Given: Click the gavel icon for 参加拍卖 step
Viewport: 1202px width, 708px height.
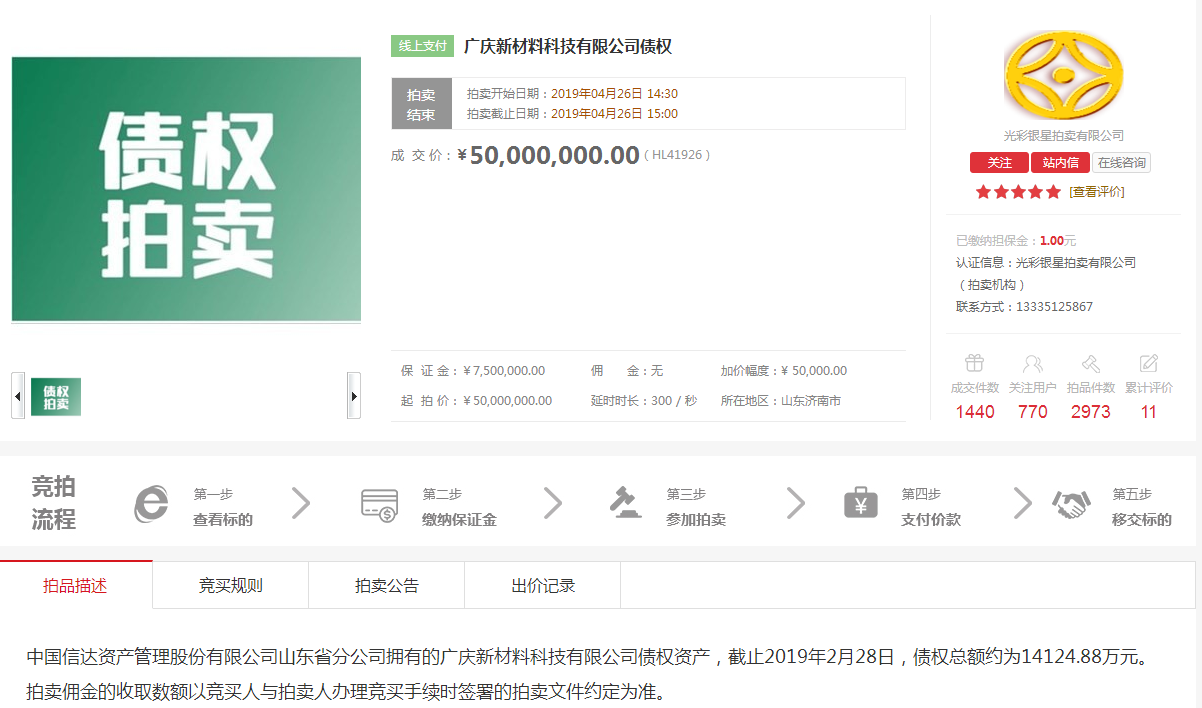Looking at the screenshot, I should coord(625,502).
